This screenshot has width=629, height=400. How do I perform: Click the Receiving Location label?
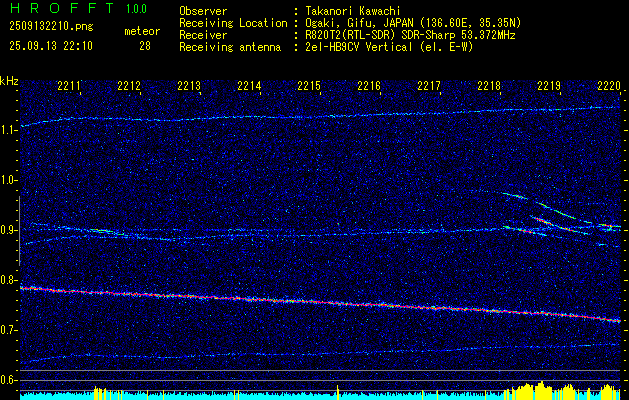point(233,23)
